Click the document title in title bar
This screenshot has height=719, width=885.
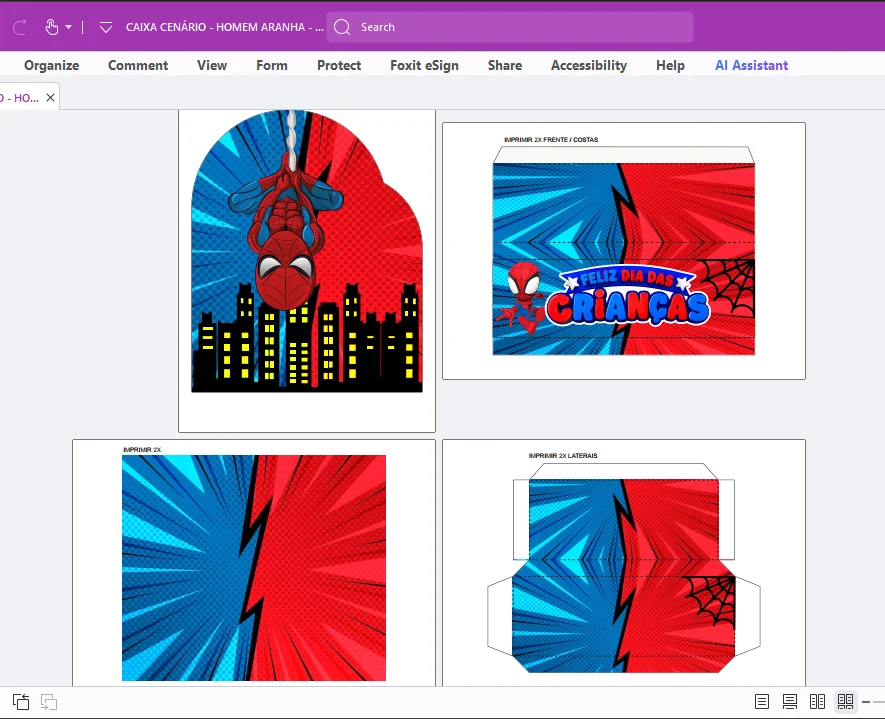[x=225, y=27]
